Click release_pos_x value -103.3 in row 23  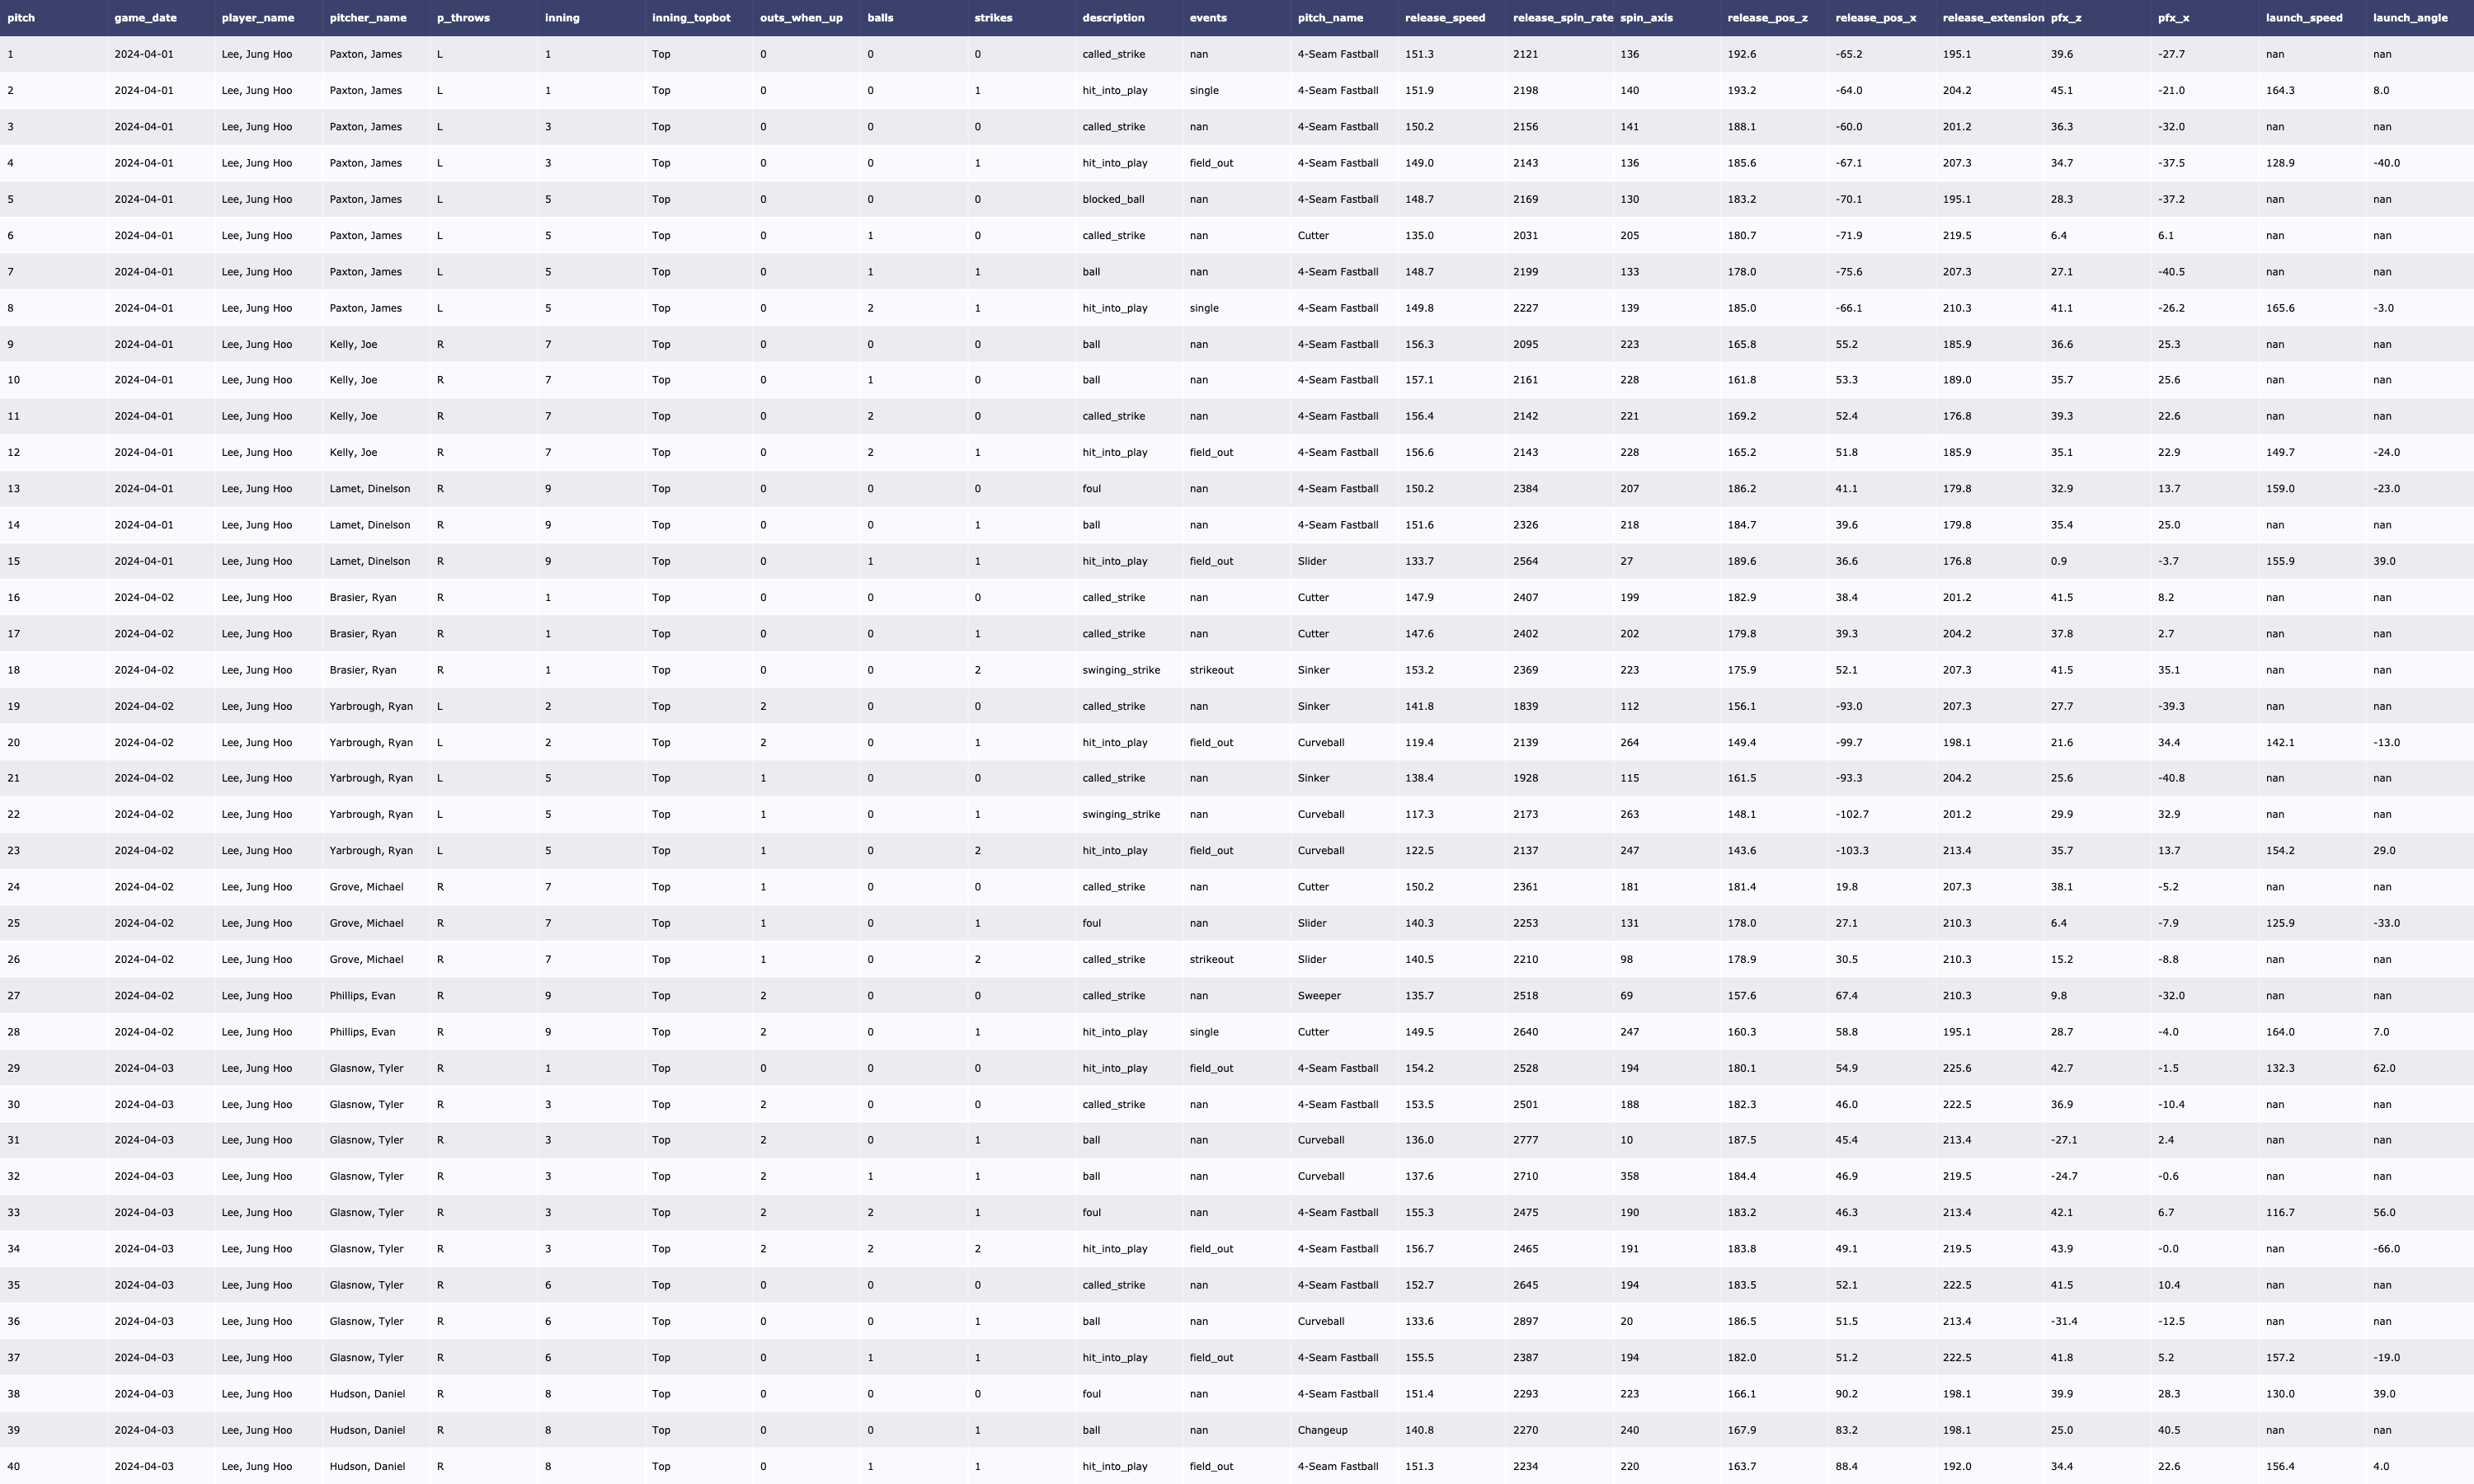[1851, 851]
